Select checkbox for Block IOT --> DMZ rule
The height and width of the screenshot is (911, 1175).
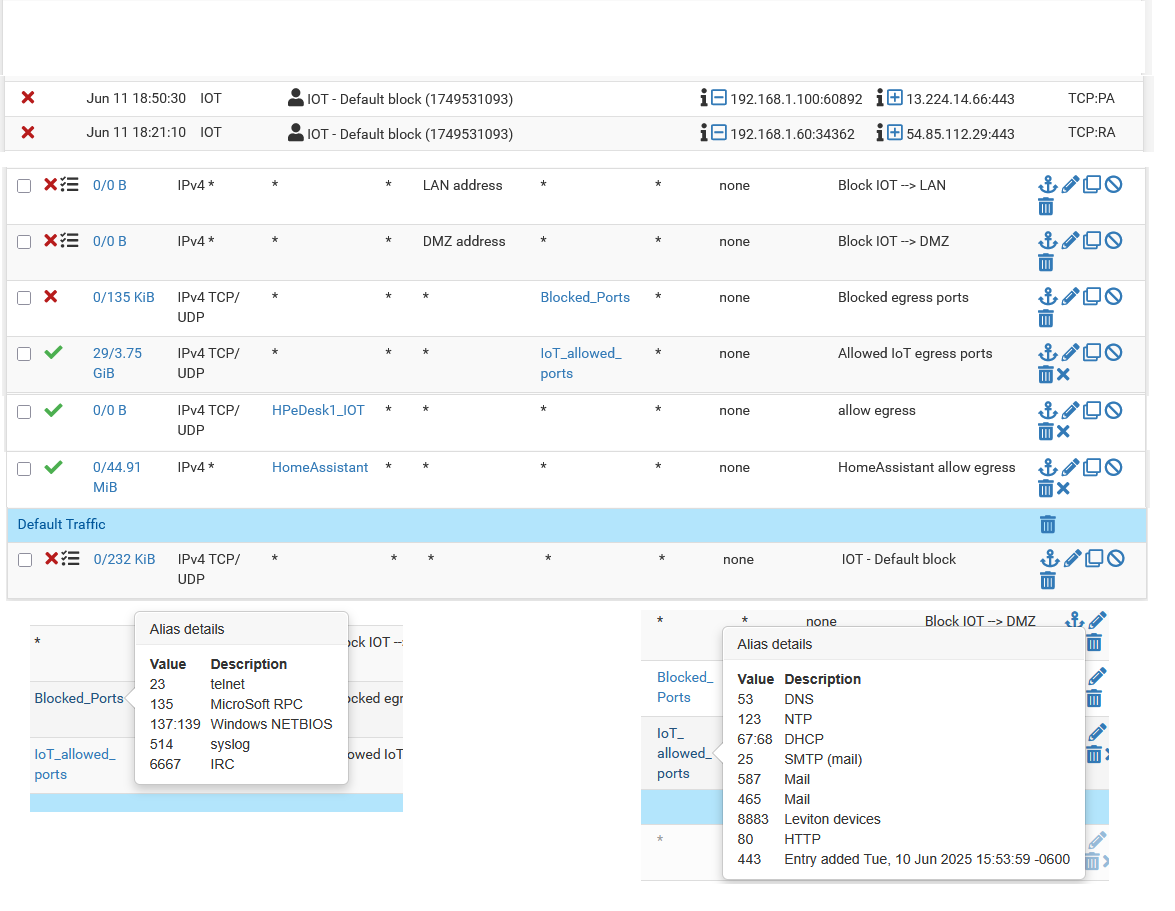[x=24, y=242]
